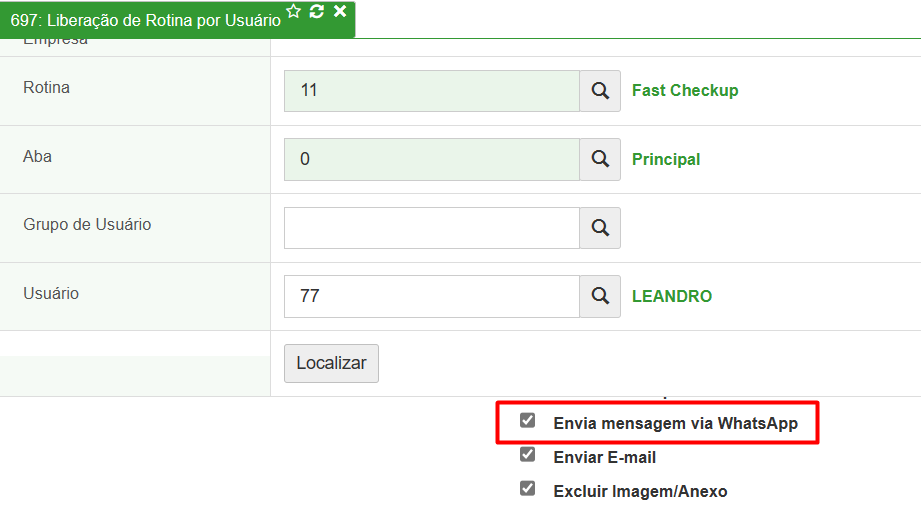Search Rotina with the magnifier icon

[x=600, y=91]
